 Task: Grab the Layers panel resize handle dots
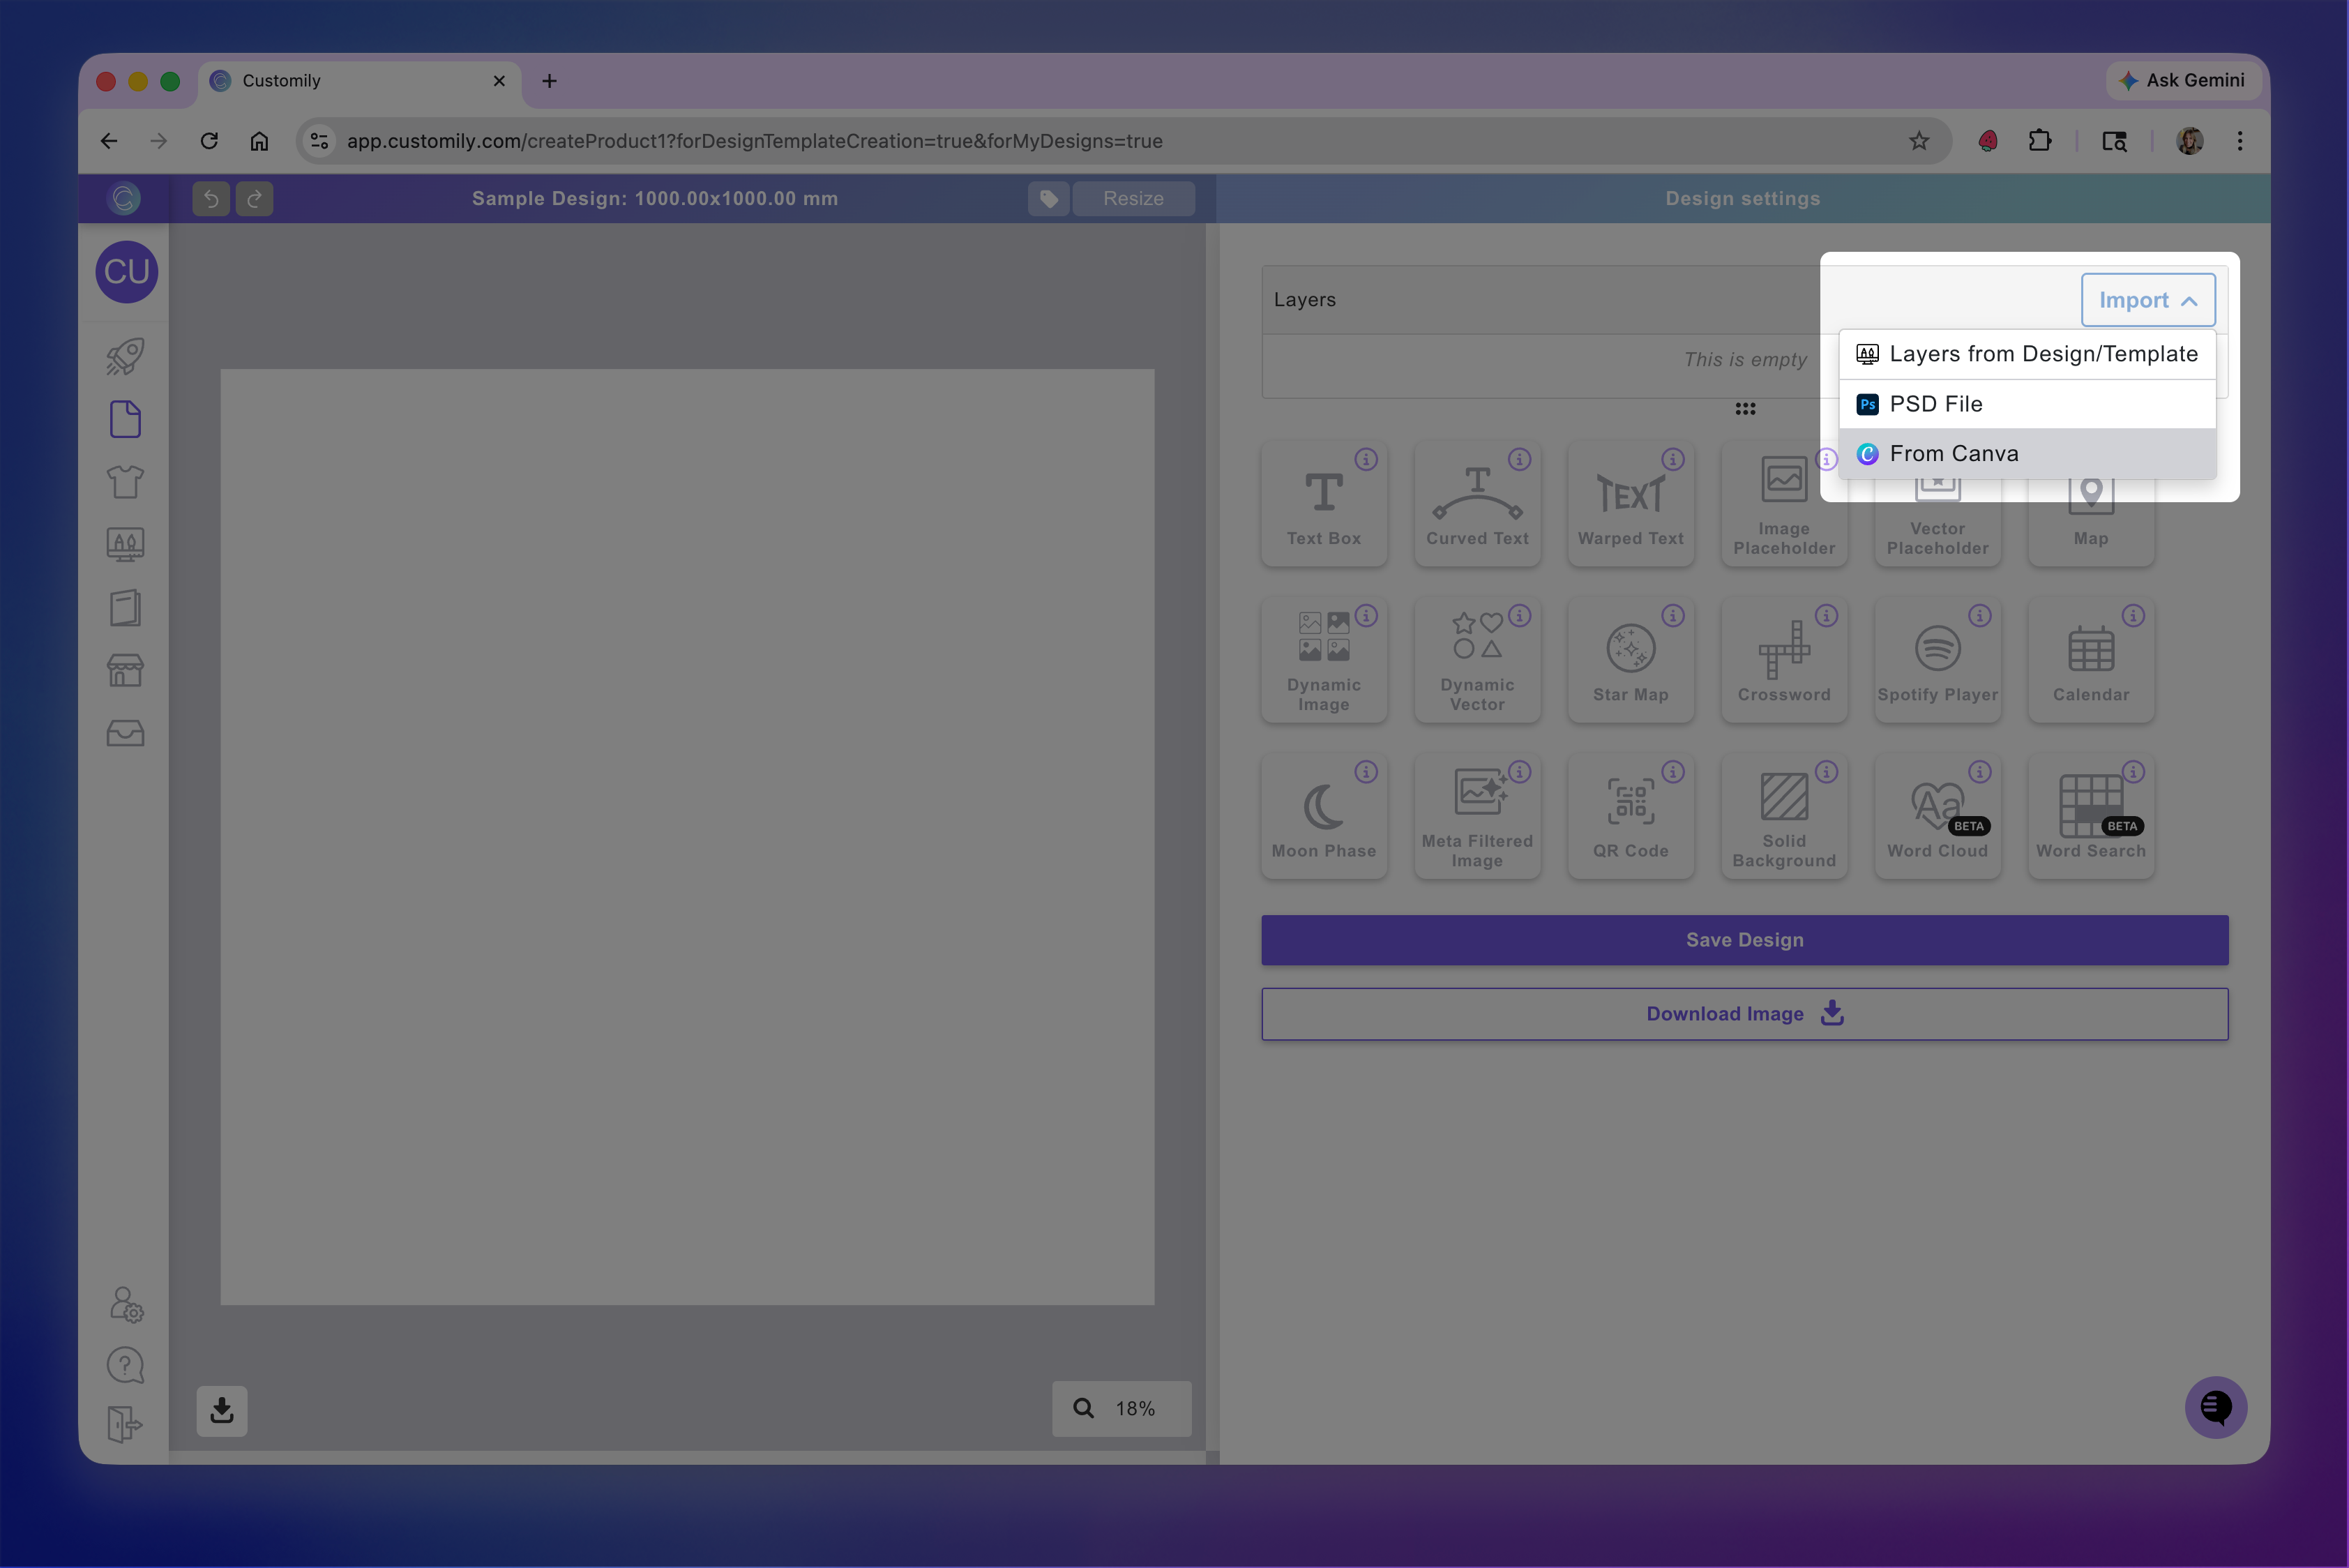pyautogui.click(x=1745, y=409)
